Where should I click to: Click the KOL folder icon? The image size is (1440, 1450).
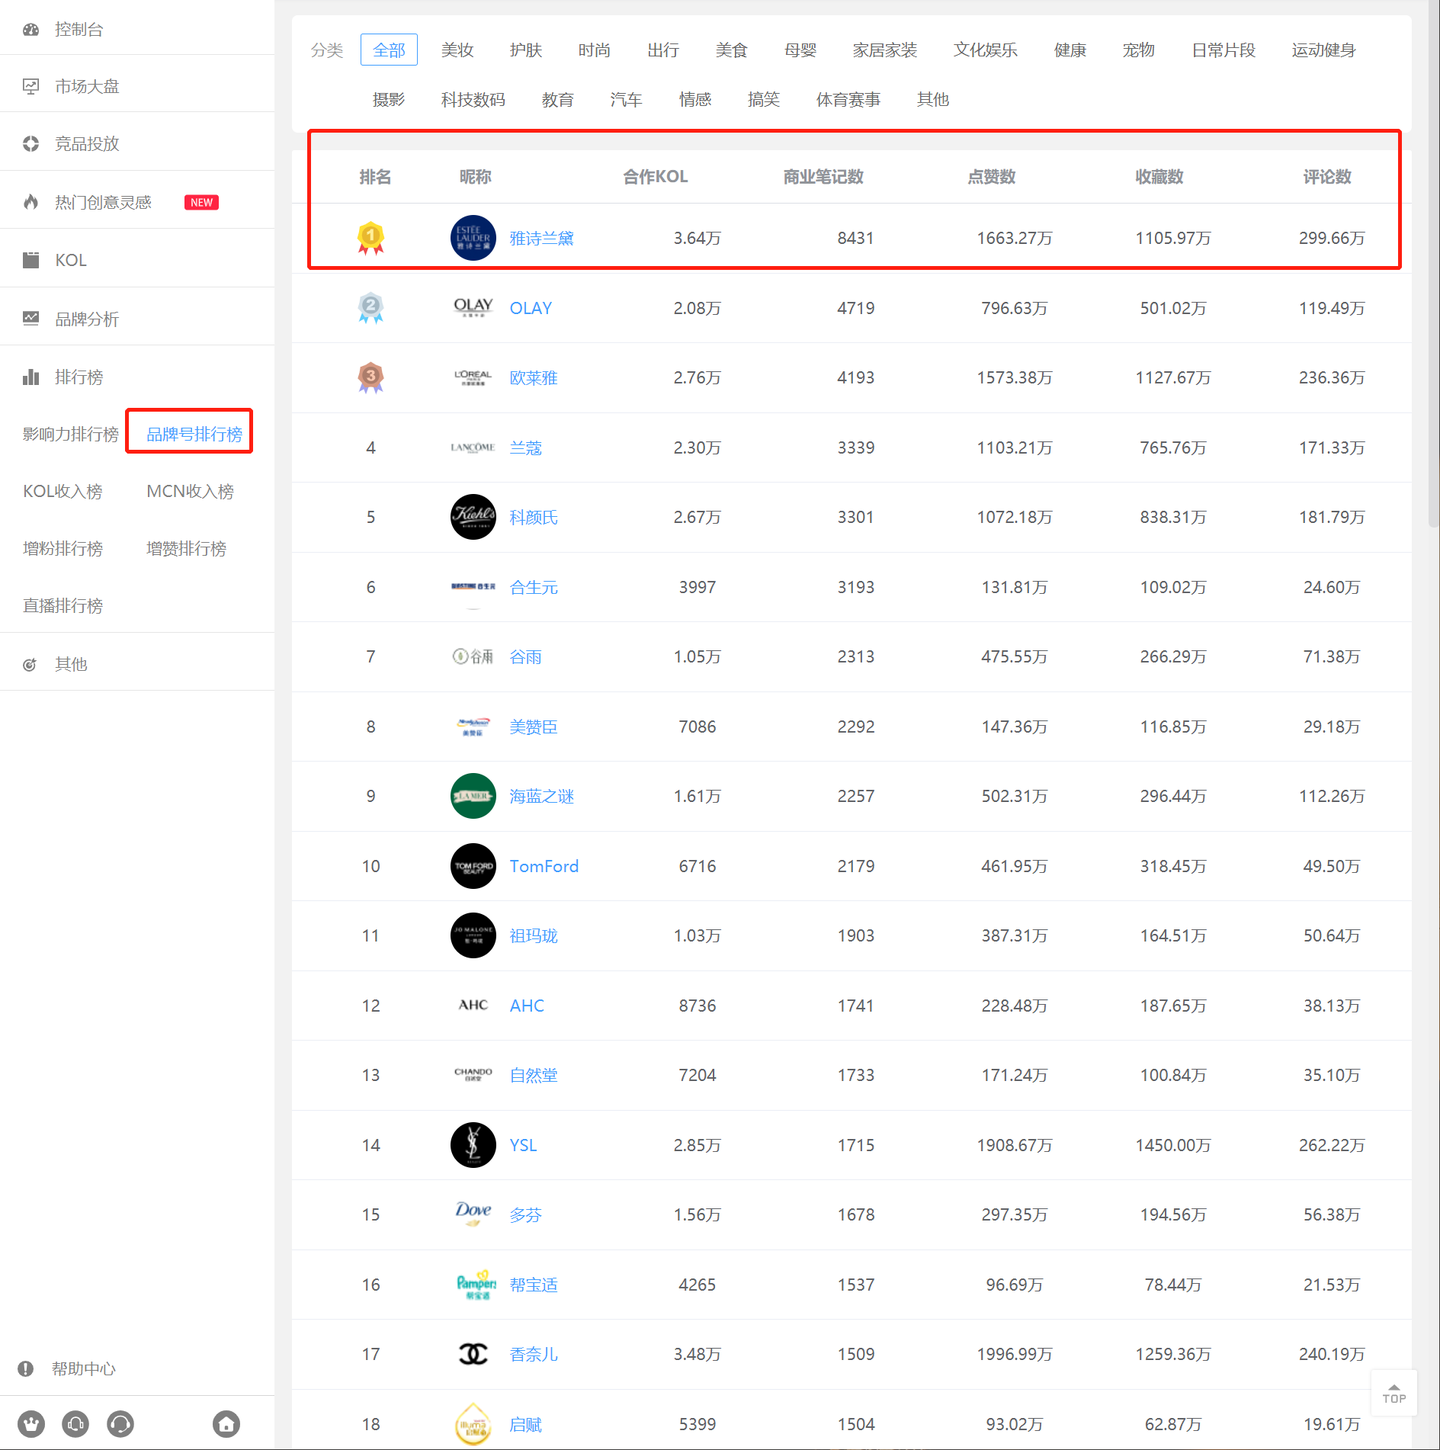(31, 260)
